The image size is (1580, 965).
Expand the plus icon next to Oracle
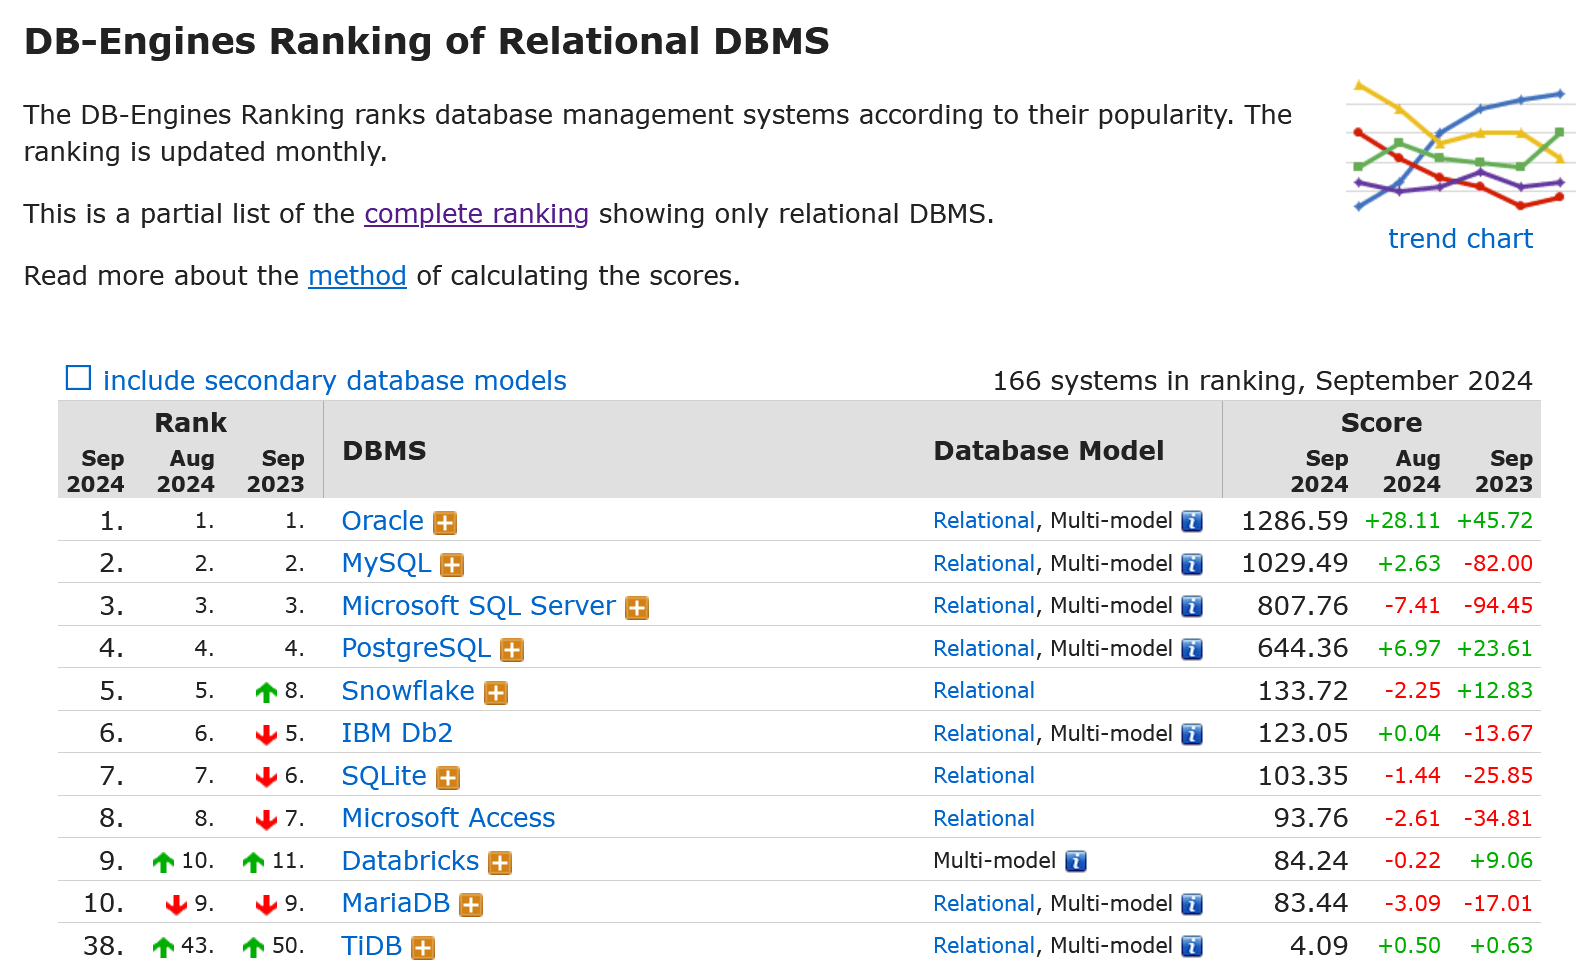445,523
